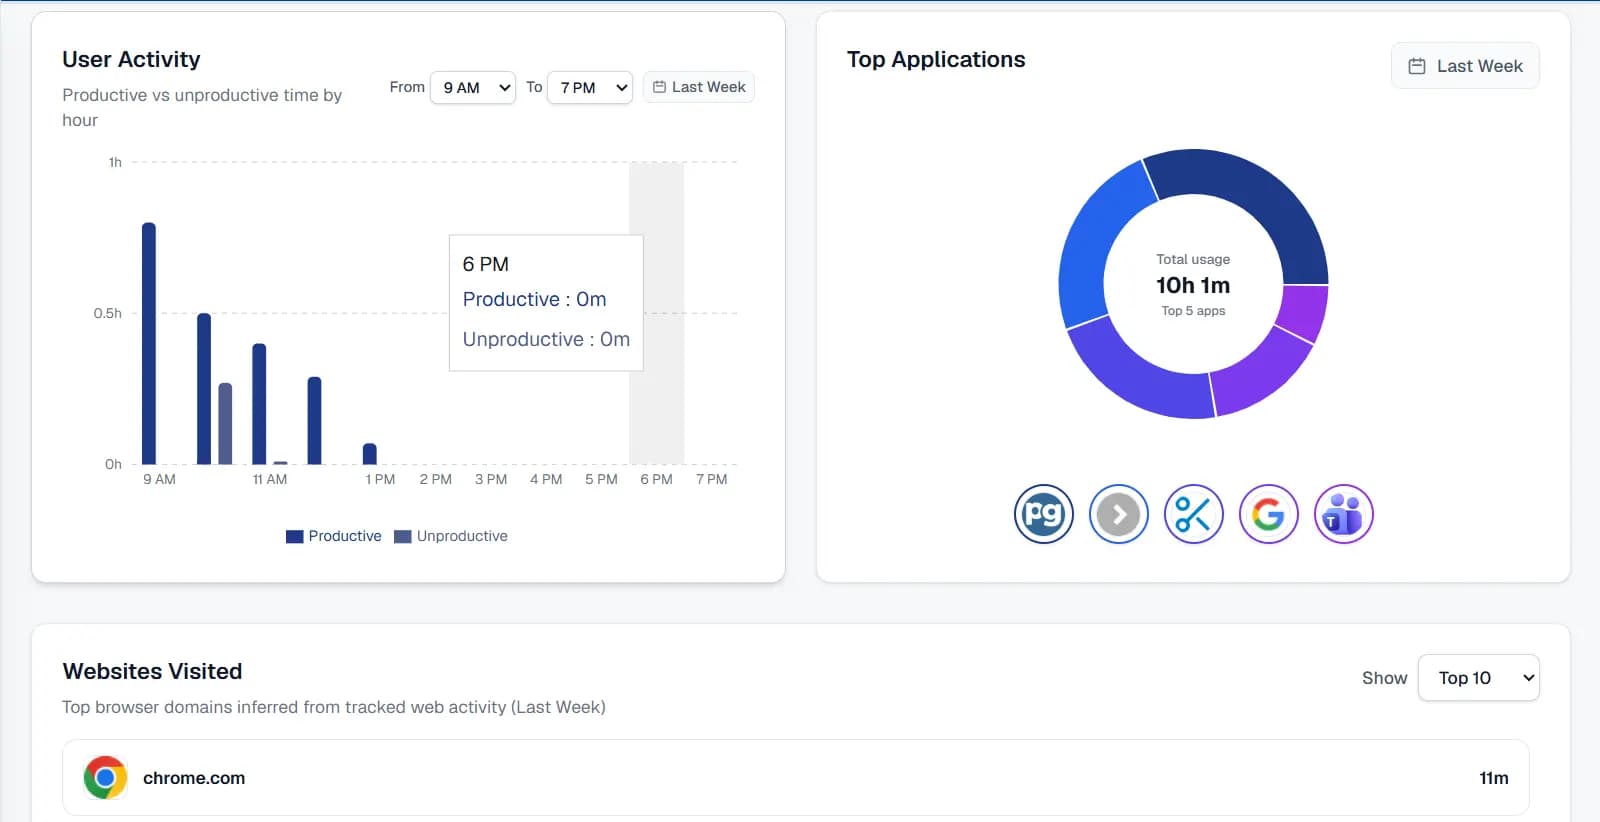Click the small purple donut segment
The image size is (1600, 822).
pyautogui.click(x=1305, y=311)
